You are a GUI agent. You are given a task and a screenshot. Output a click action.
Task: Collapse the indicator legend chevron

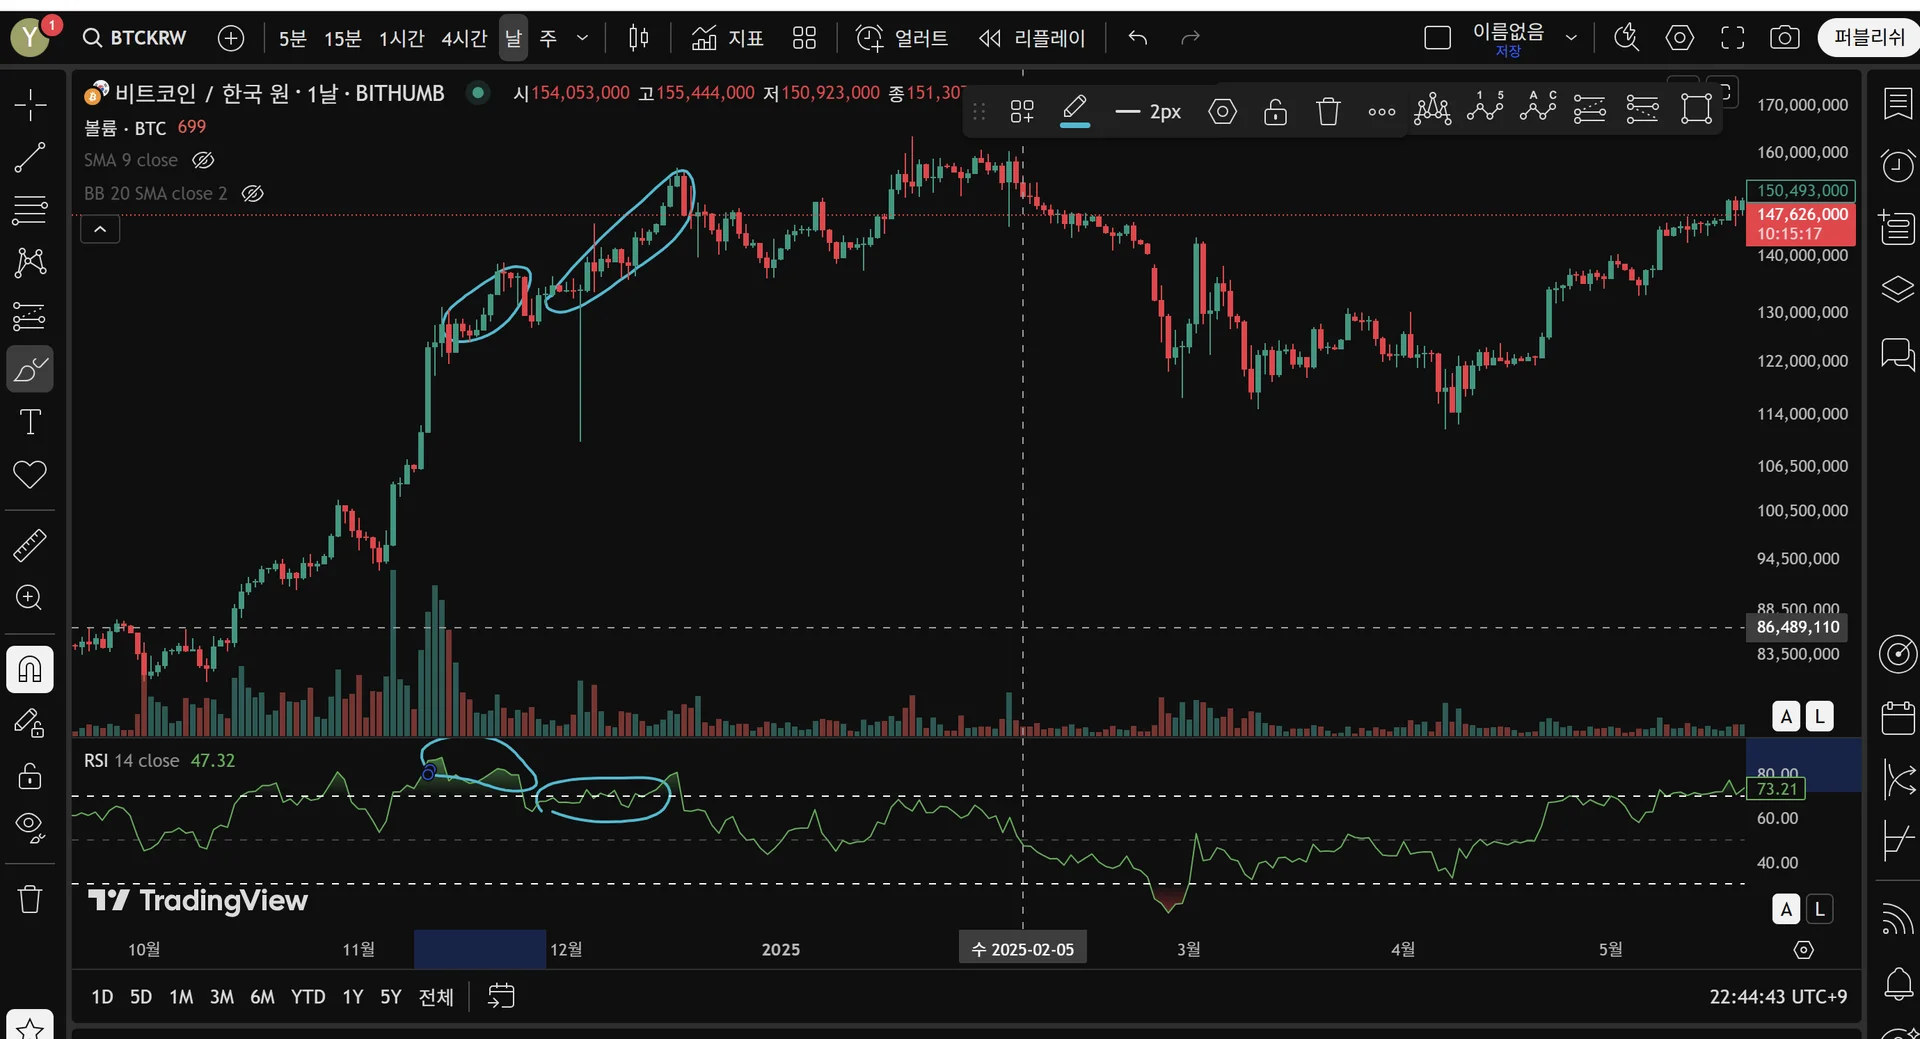click(100, 230)
